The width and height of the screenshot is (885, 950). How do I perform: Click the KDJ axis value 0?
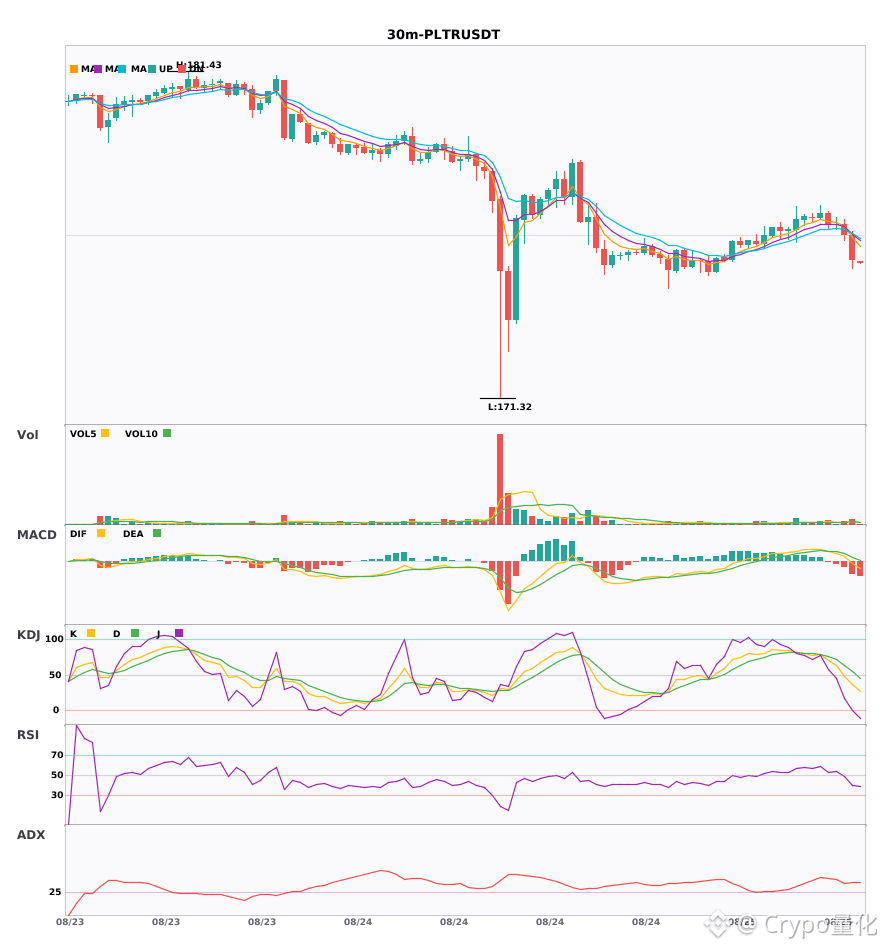[x=56, y=710]
